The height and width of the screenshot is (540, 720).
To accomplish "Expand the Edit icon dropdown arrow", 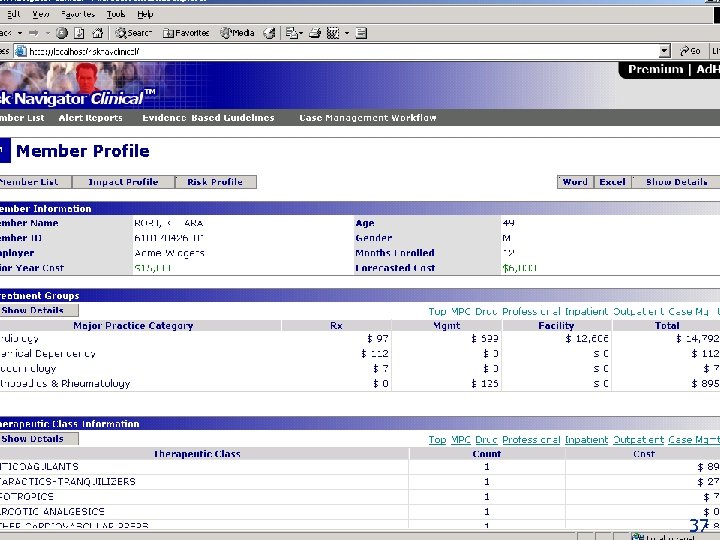I will [x=347, y=33].
